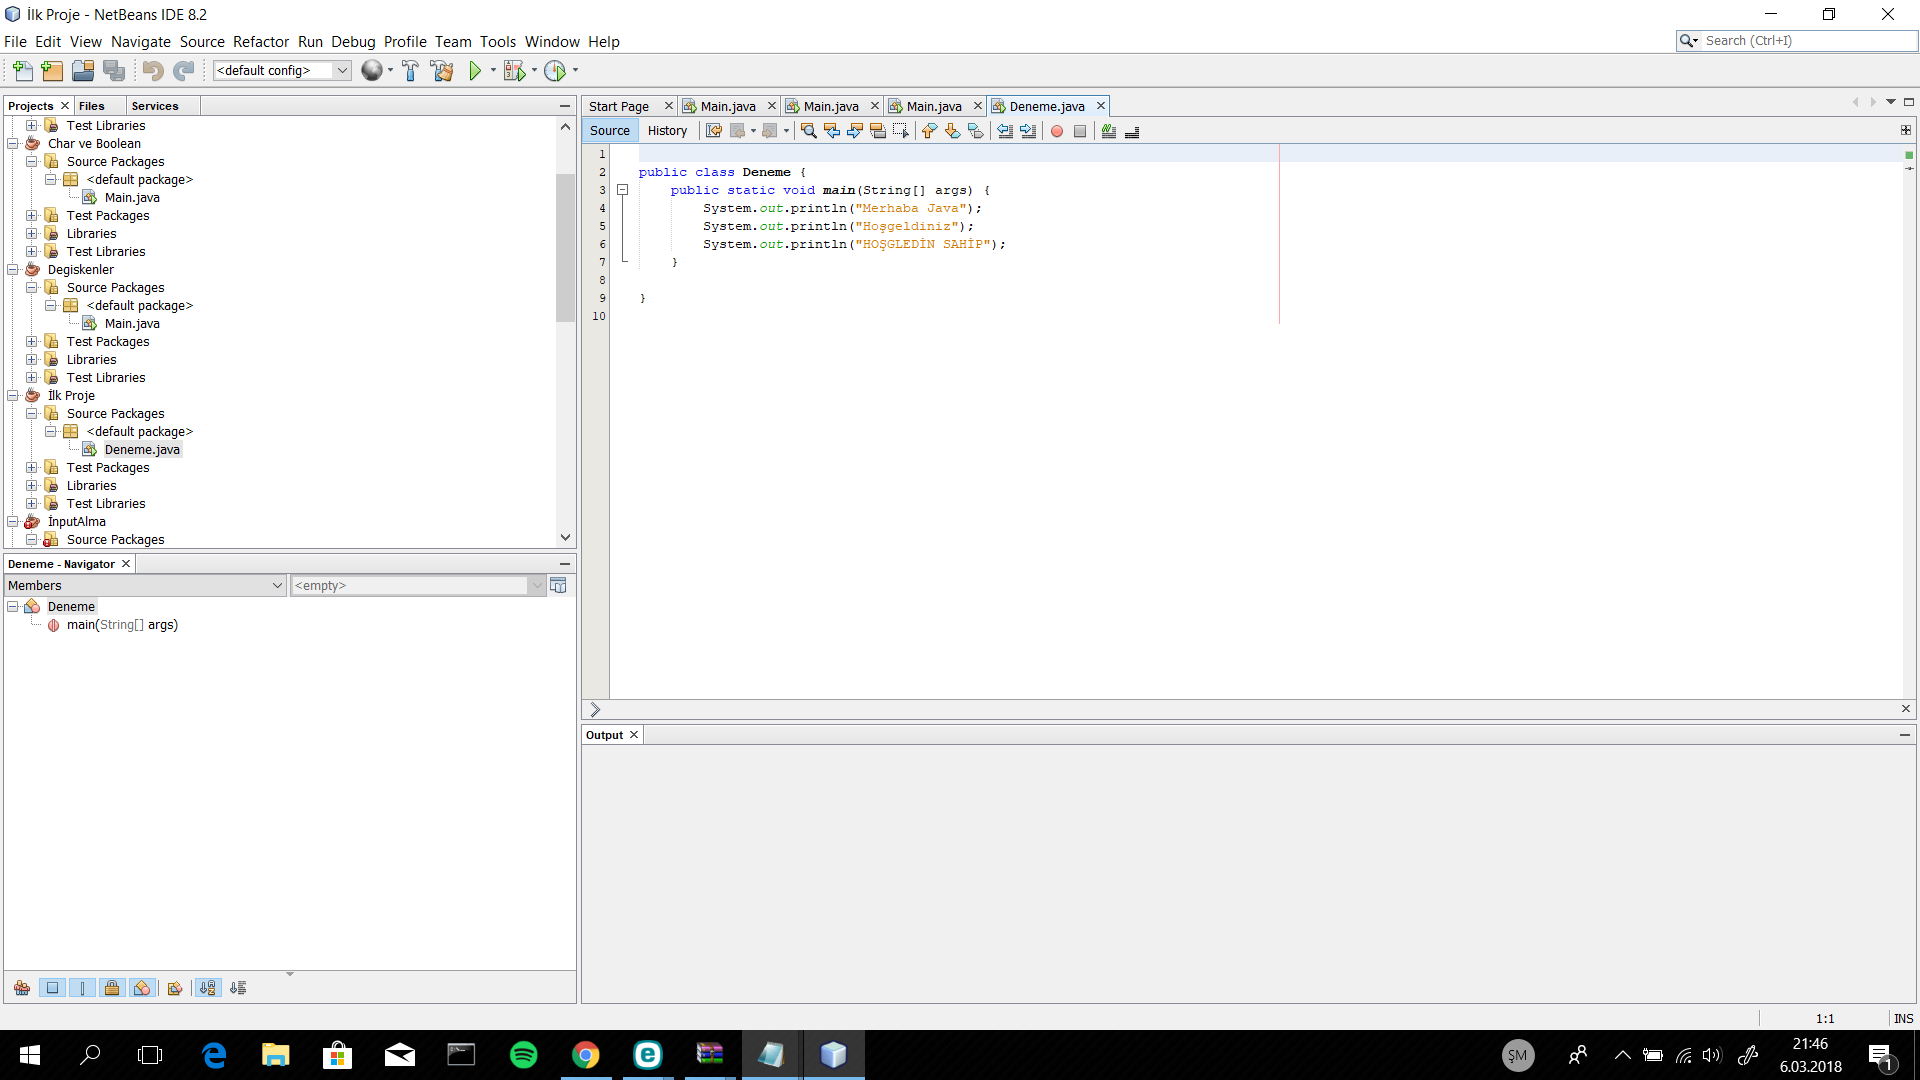Click the Projects panel vertical scrollbar

pyautogui.click(x=565, y=248)
